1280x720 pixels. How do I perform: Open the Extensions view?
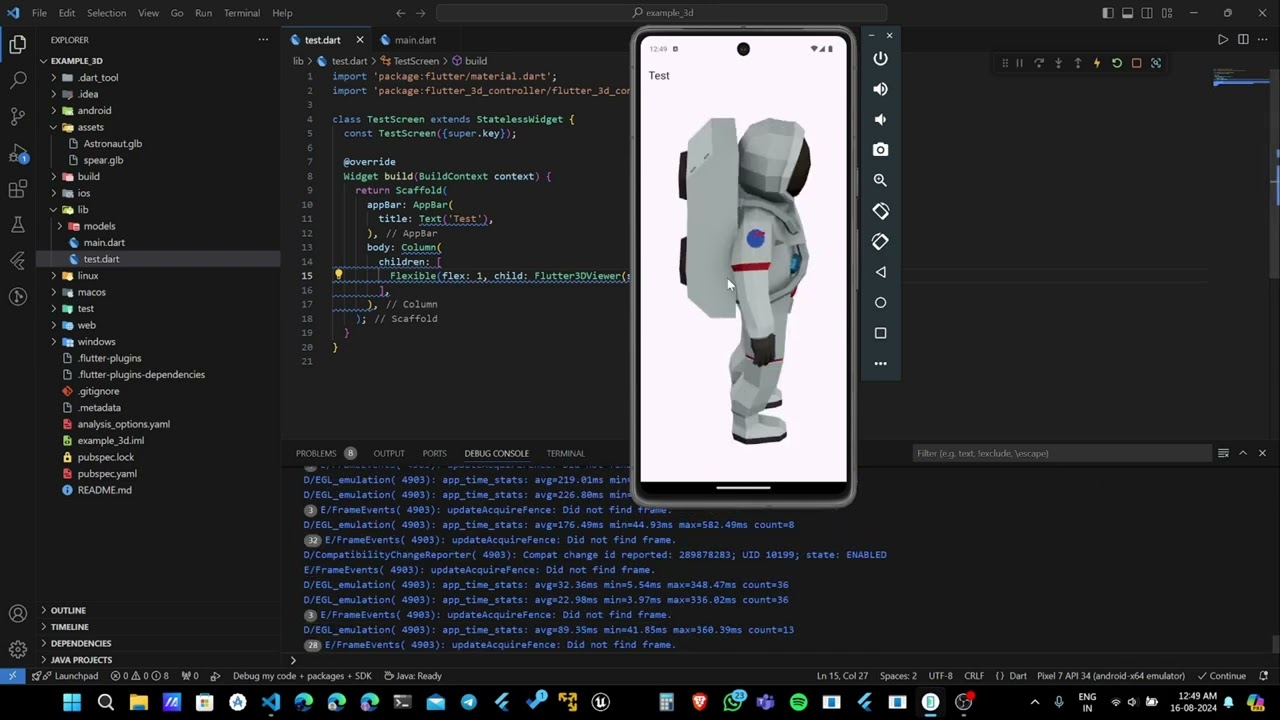[x=18, y=189]
